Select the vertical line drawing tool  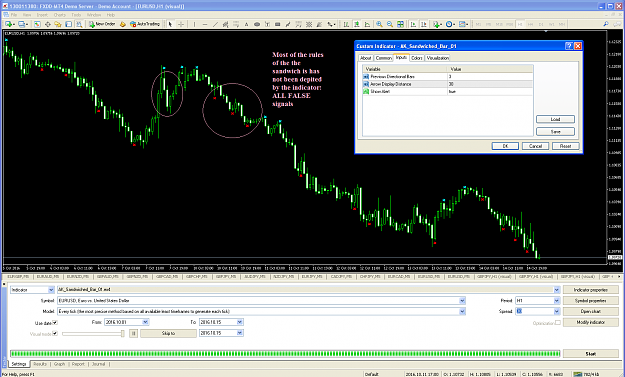pos(194,24)
